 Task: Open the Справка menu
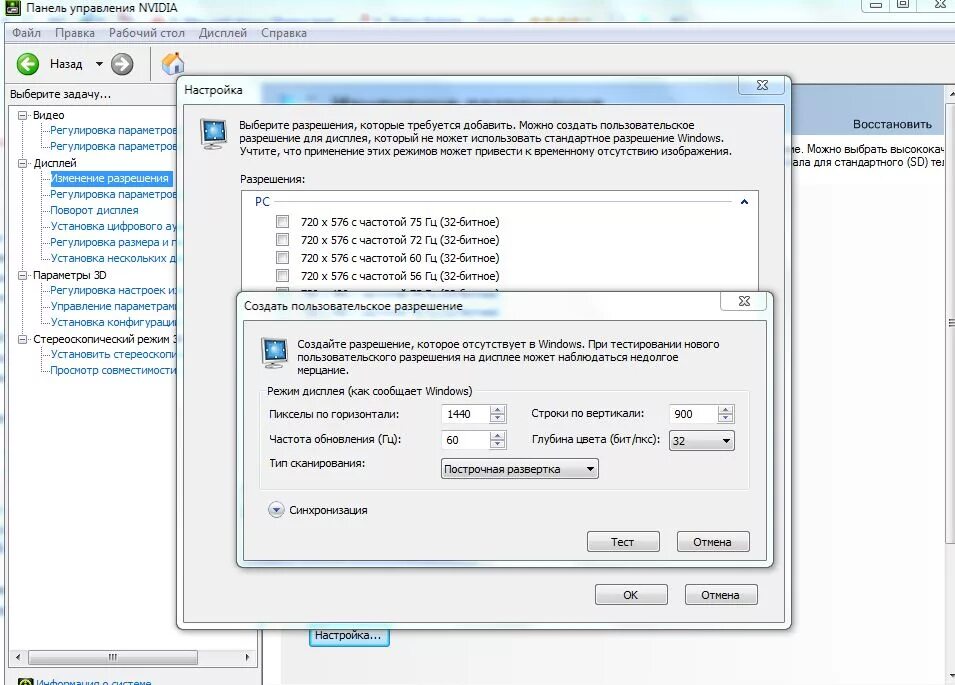284,33
